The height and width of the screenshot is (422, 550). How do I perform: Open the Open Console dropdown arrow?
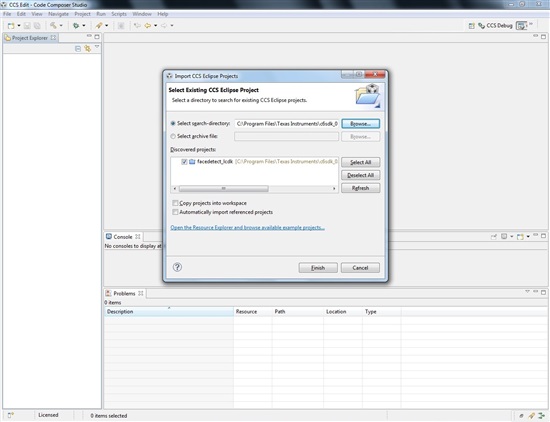528,237
